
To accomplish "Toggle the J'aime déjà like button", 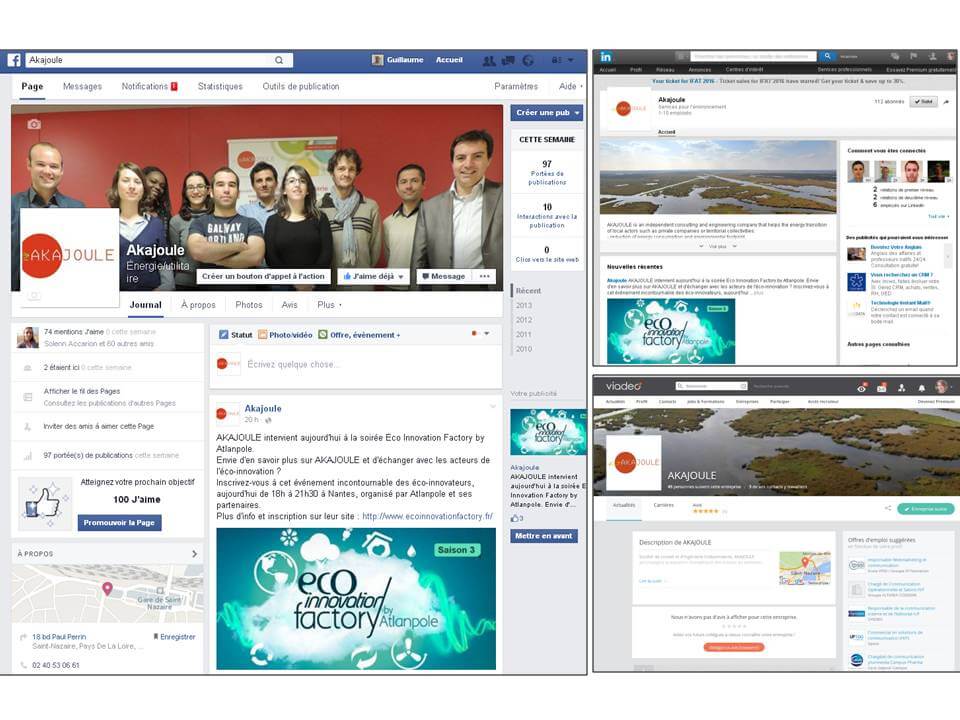I will click(373, 276).
